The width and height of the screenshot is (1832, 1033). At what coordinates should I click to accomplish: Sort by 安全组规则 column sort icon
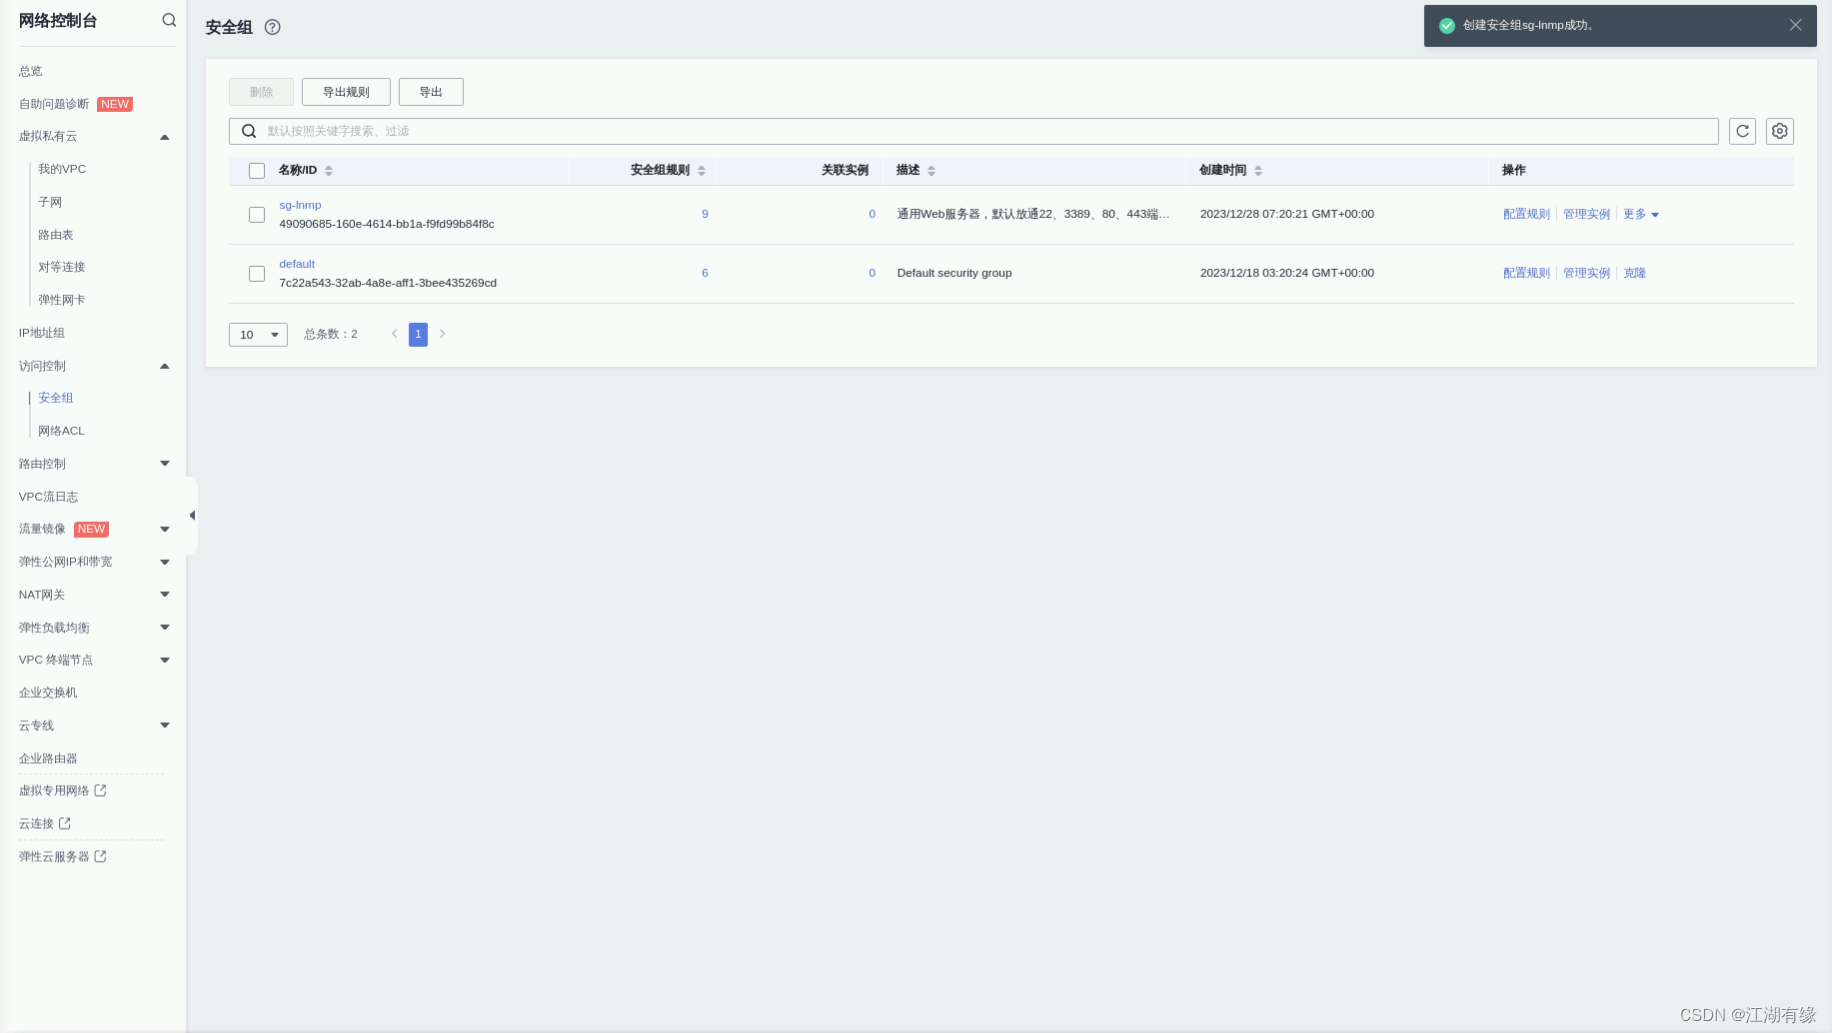click(702, 171)
